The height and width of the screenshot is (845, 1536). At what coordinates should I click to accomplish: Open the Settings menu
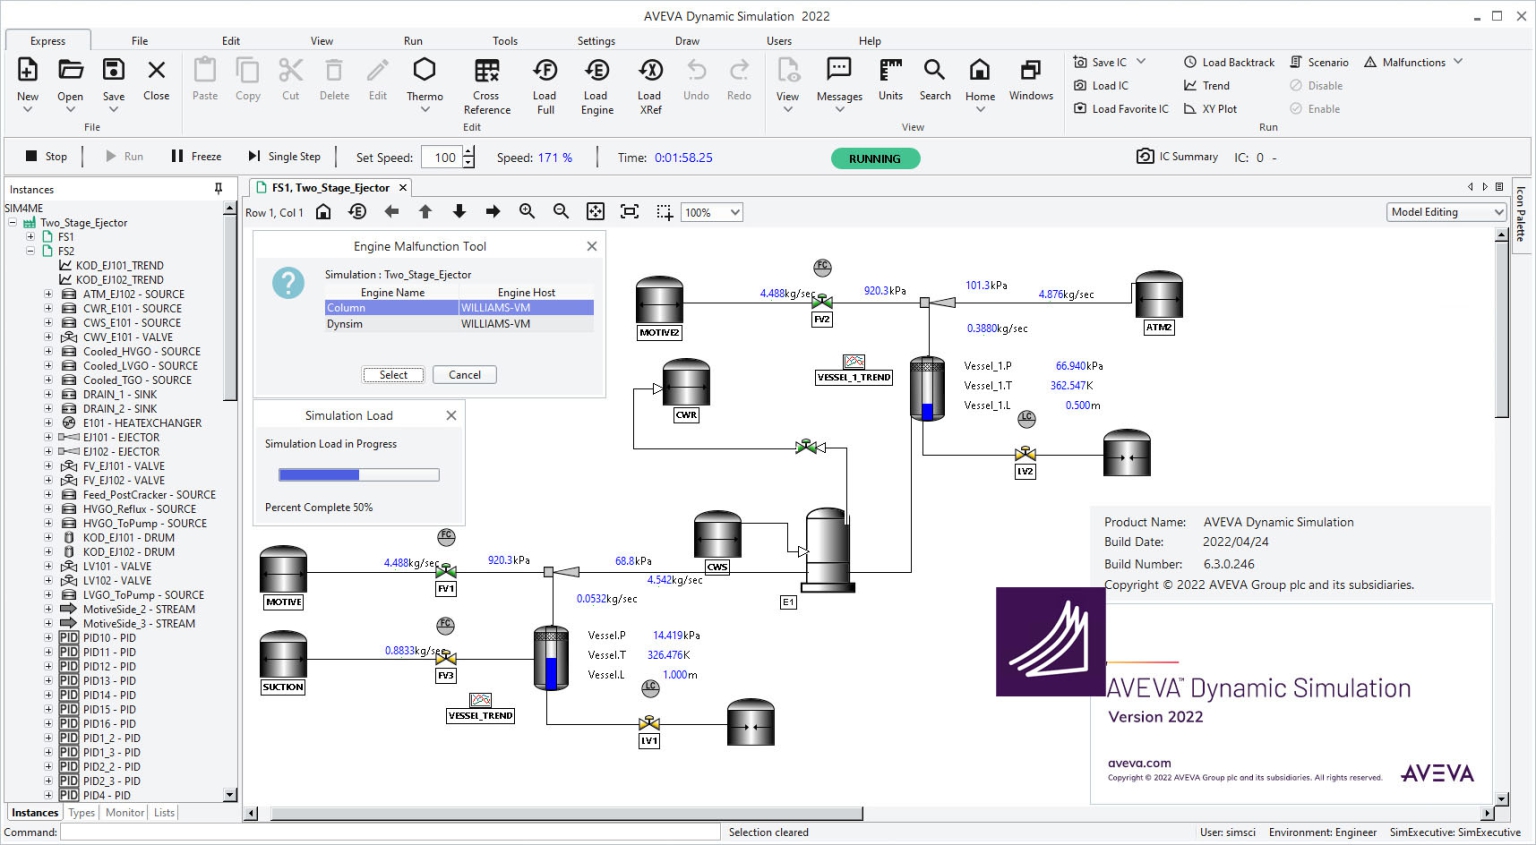pyautogui.click(x=596, y=41)
